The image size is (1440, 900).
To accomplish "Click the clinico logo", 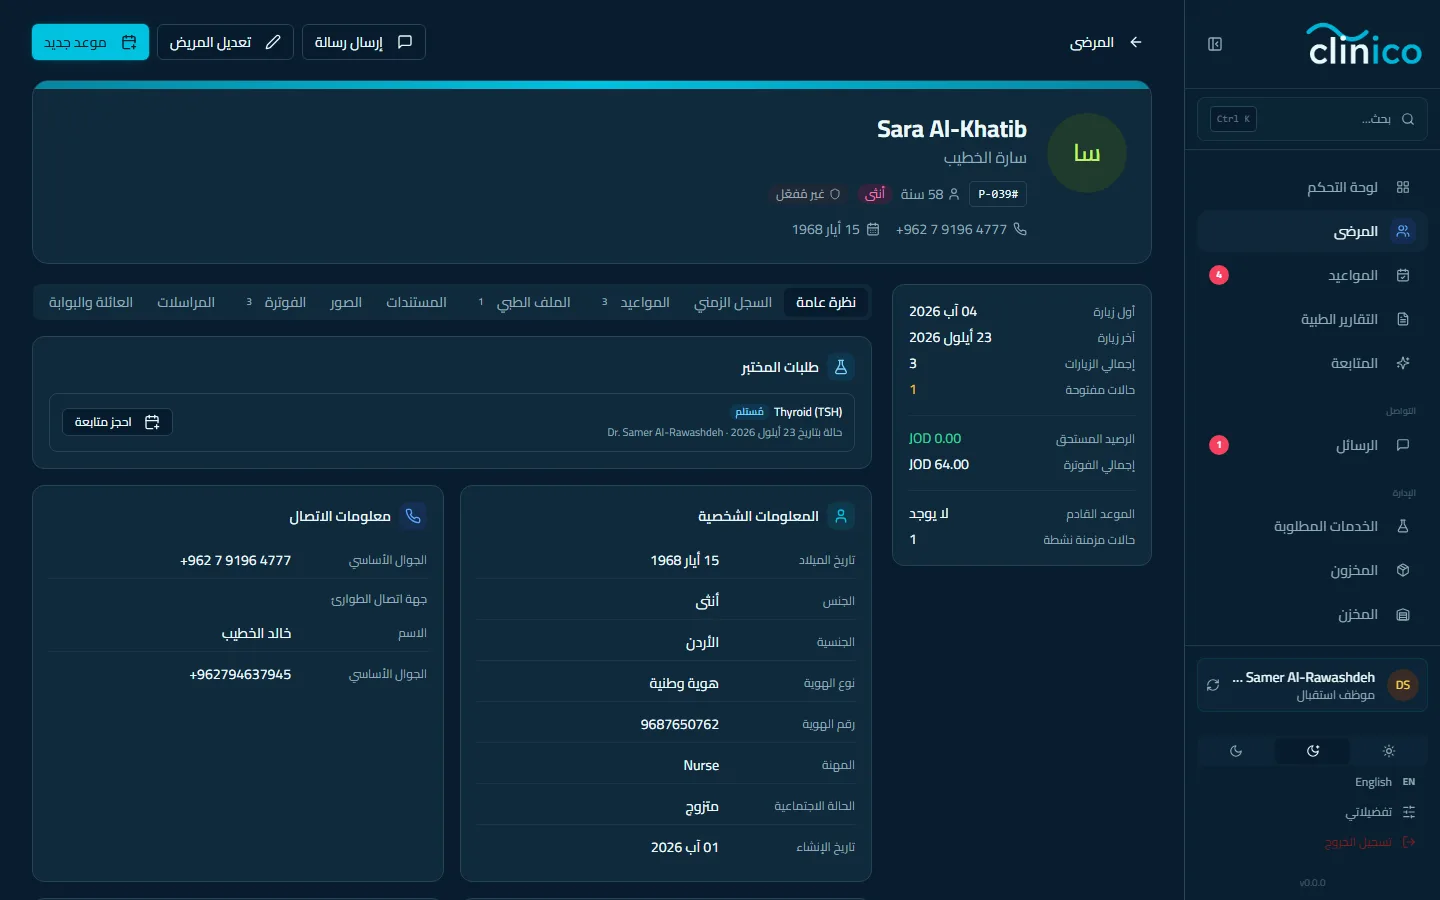I will coord(1364,45).
